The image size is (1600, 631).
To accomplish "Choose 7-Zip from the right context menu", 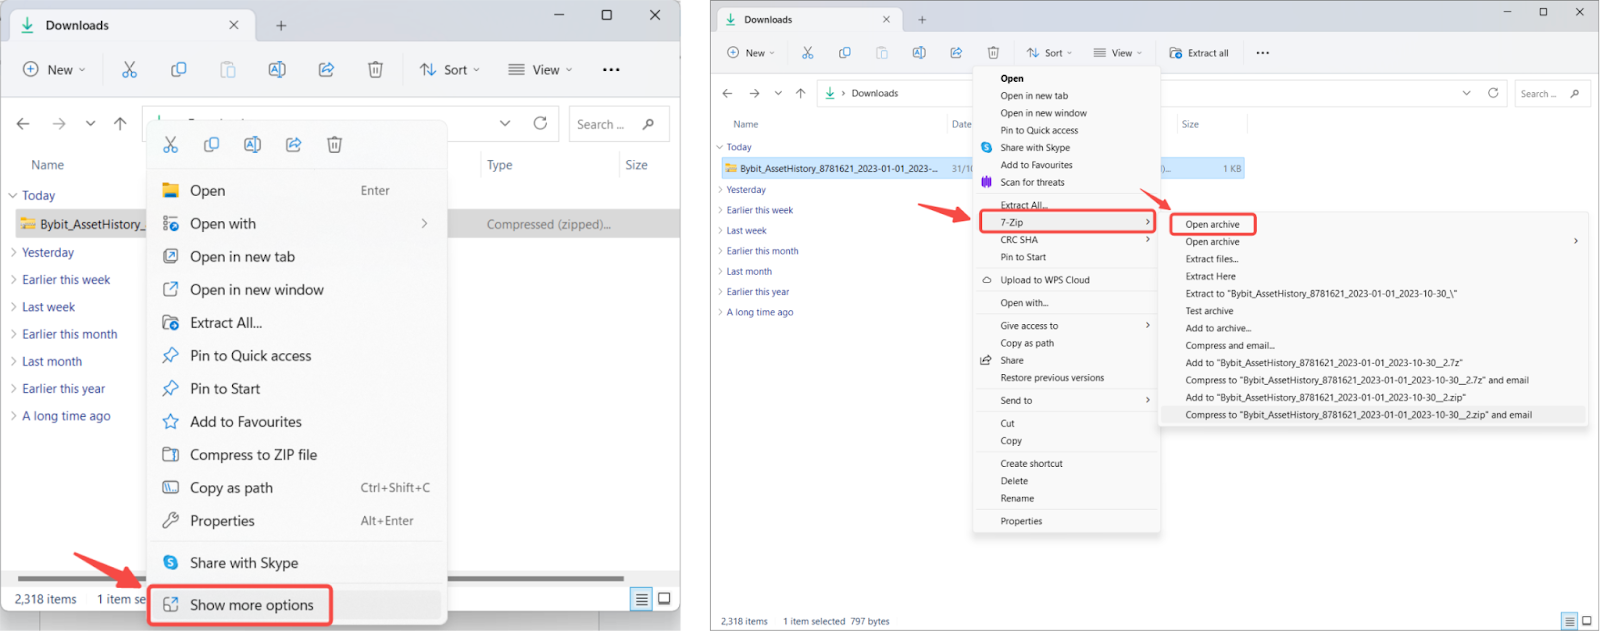I will pos(1067,222).
